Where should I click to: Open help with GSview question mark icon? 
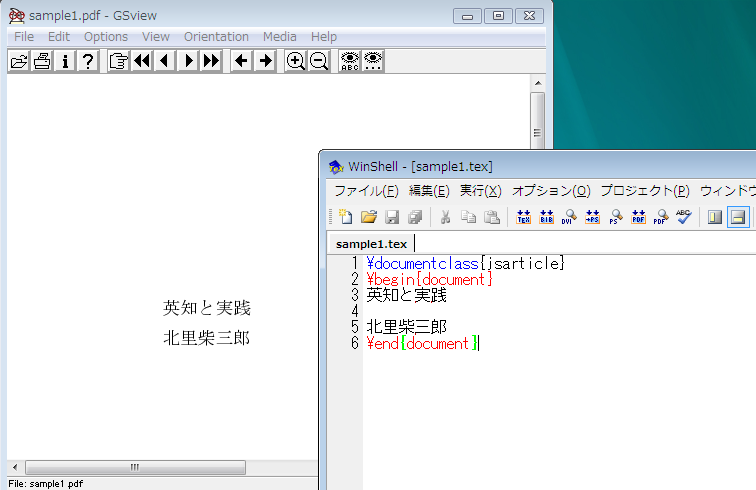[x=88, y=61]
